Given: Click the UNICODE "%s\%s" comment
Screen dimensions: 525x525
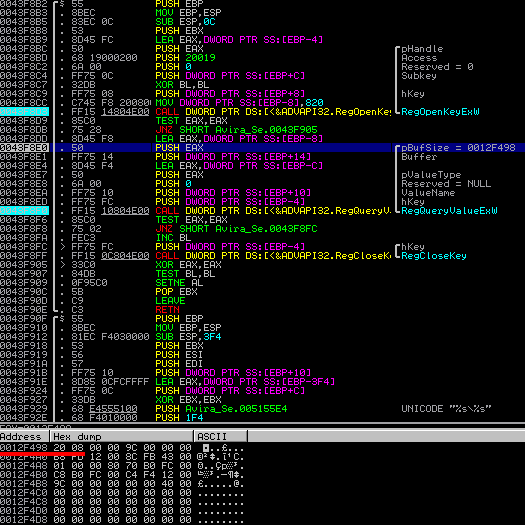Looking at the screenshot, I should tap(446, 409).
